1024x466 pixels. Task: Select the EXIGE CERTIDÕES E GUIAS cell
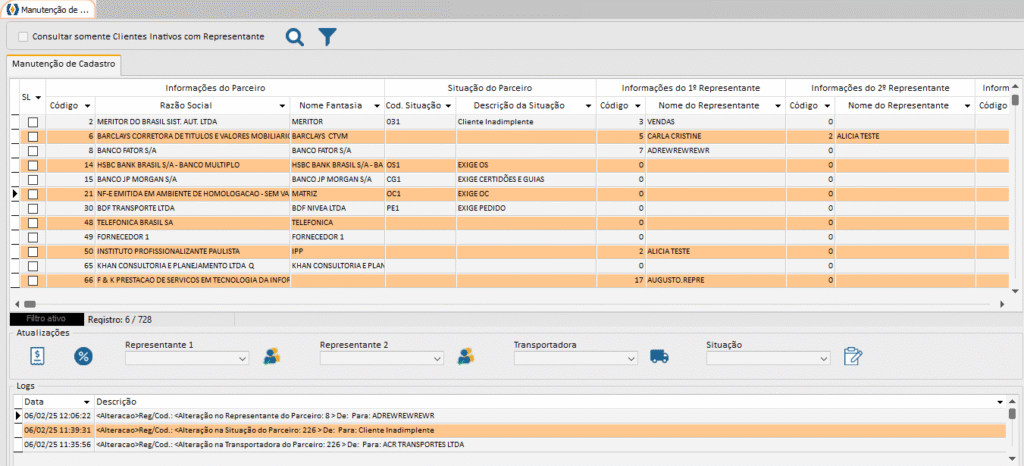click(526, 179)
